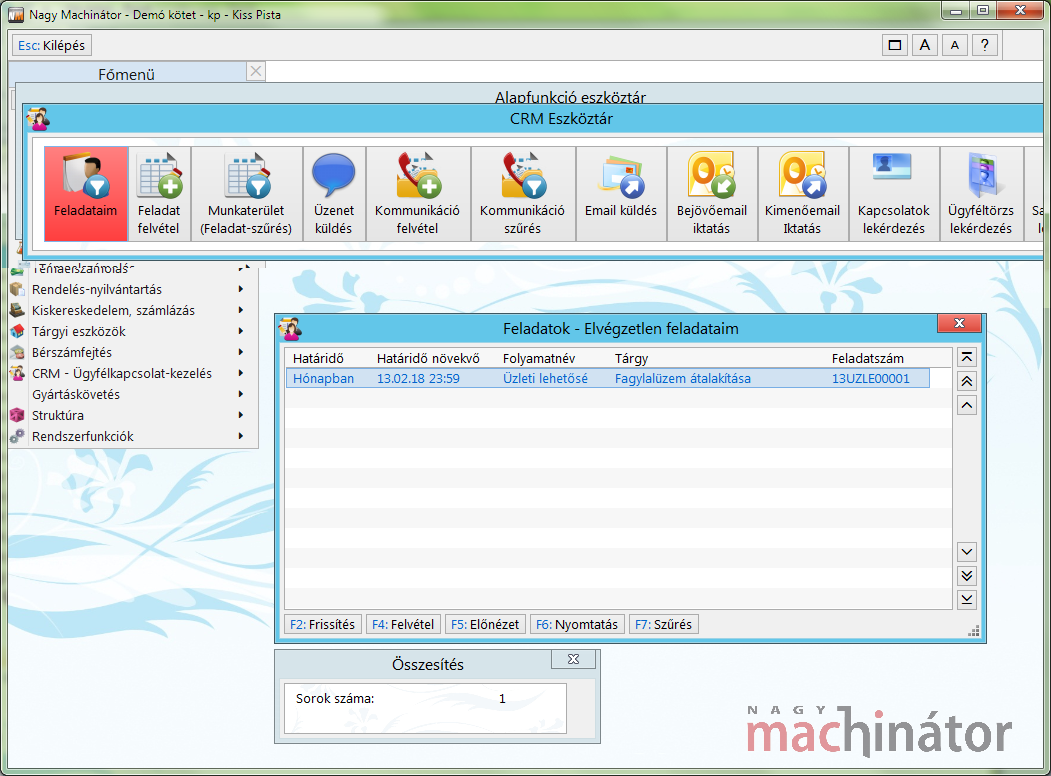Open Munkaterület (Feladat-szűrés) icon
The image size is (1051, 776).
[246, 194]
